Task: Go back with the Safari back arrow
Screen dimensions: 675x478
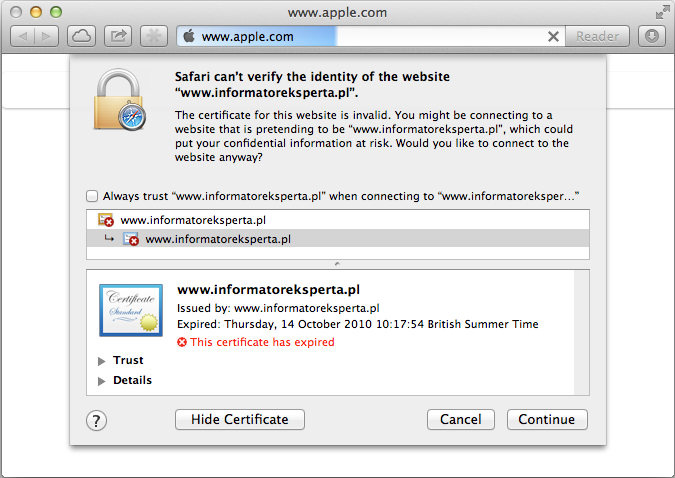Action: 22,36
